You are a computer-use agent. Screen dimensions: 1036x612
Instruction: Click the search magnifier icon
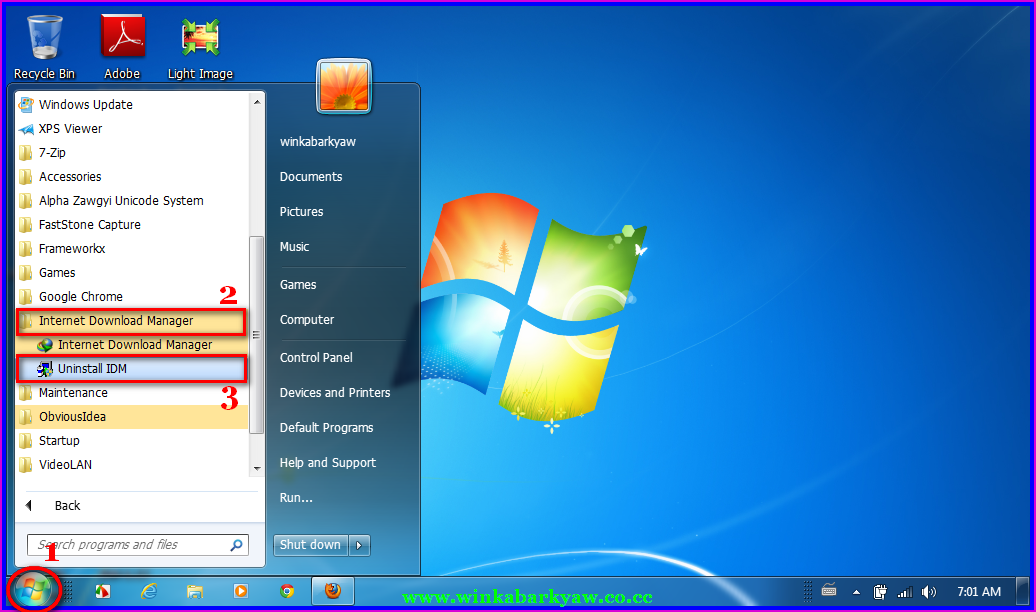(237, 545)
